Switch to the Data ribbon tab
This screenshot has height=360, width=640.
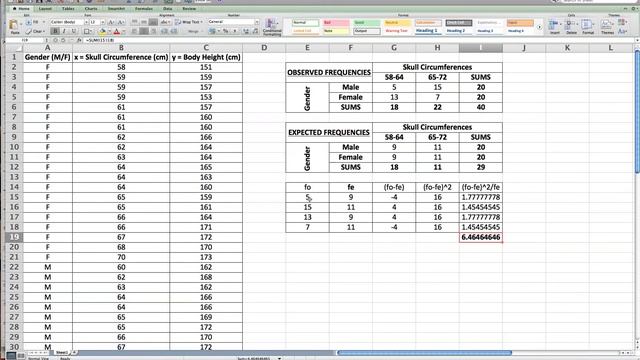click(x=168, y=9)
